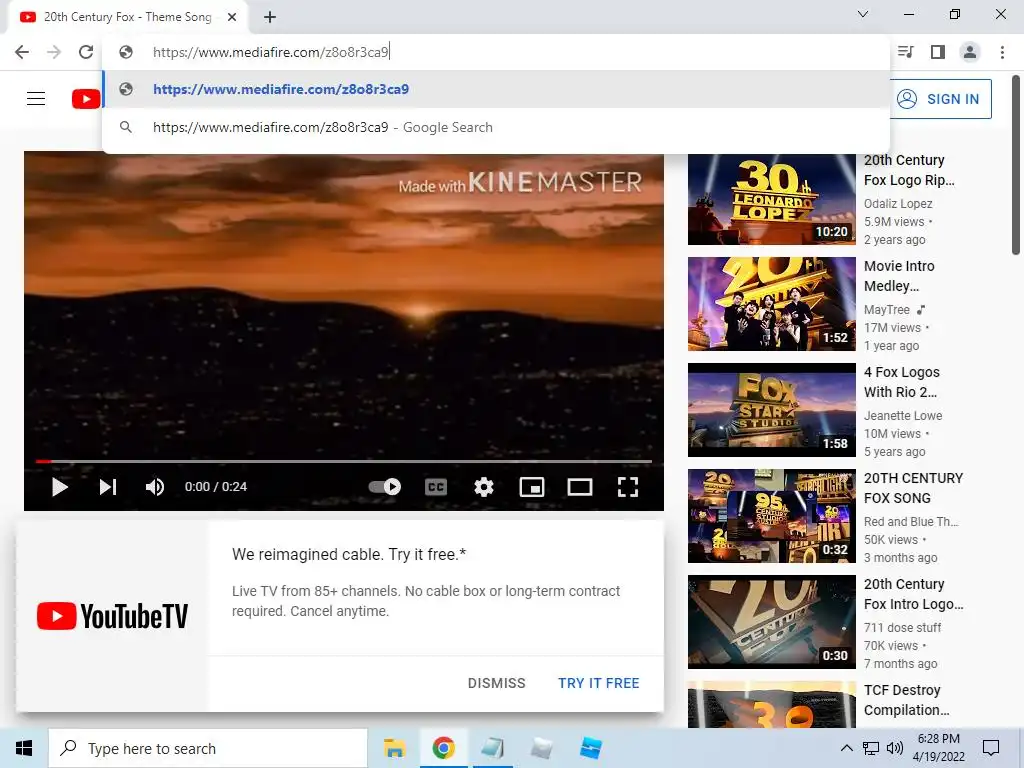Click the 'Movie Intro Medley...' video title

[x=899, y=276]
